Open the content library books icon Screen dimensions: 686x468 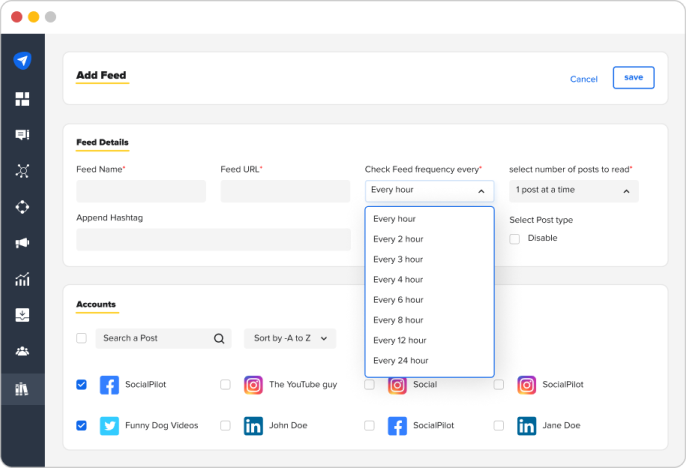click(22, 389)
